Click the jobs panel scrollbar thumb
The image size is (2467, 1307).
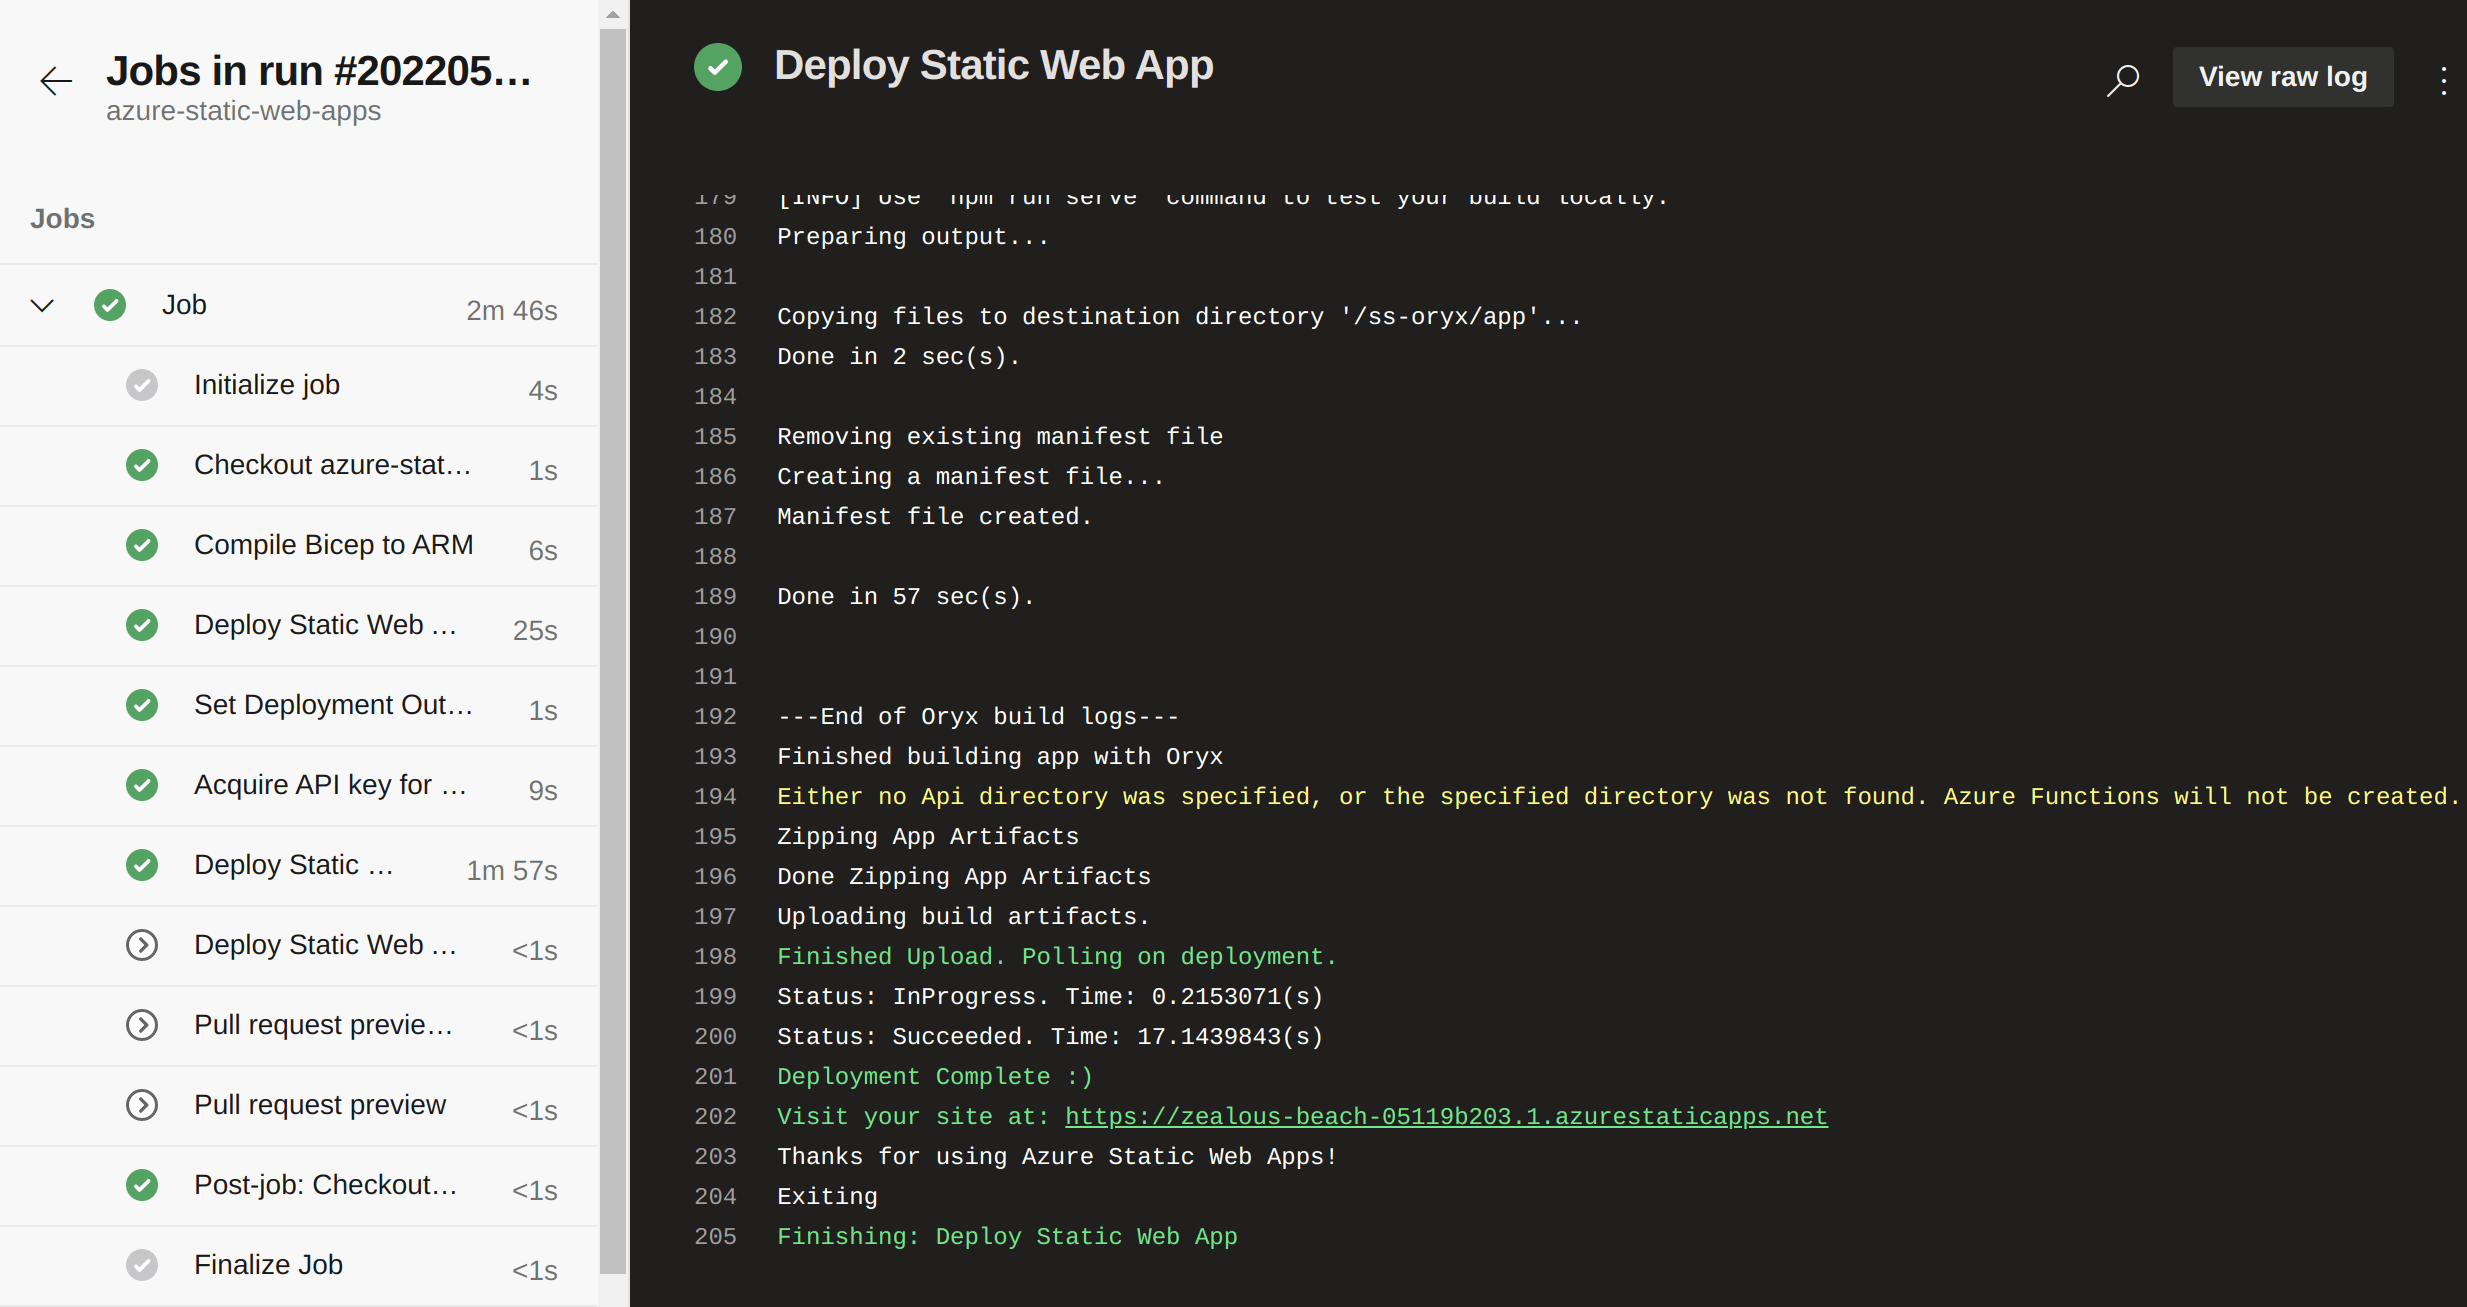click(x=613, y=650)
